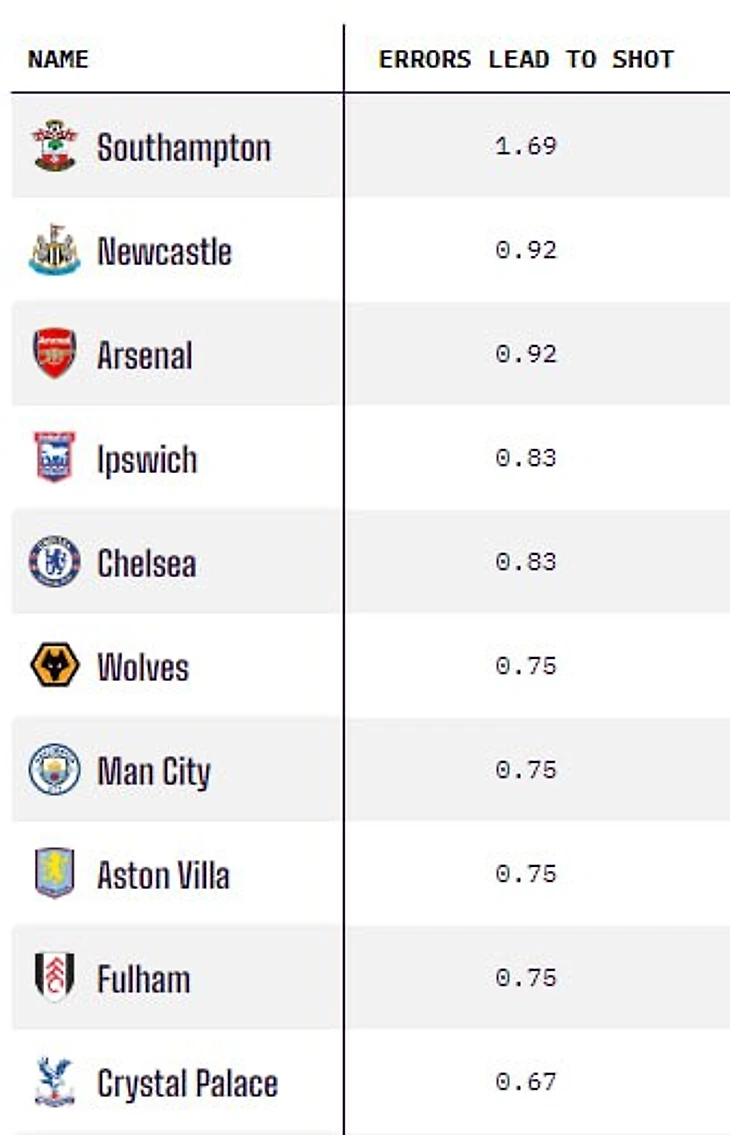Select the Arsenal team name

tap(145, 356)
